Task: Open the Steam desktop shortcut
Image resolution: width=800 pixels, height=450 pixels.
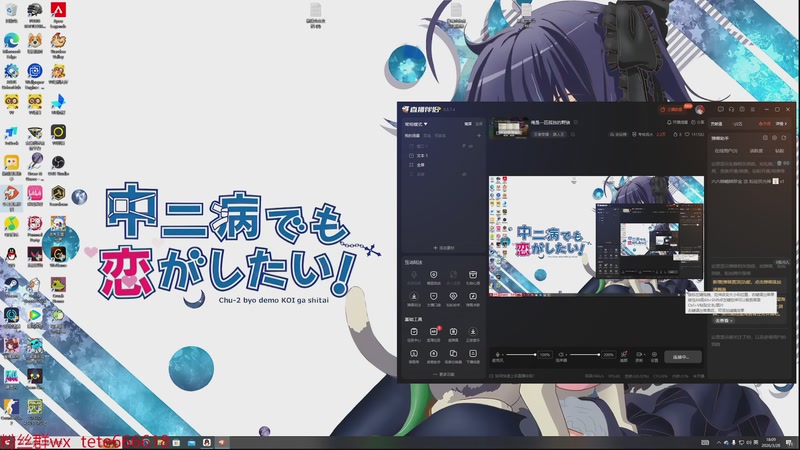Action: point(11,287)
